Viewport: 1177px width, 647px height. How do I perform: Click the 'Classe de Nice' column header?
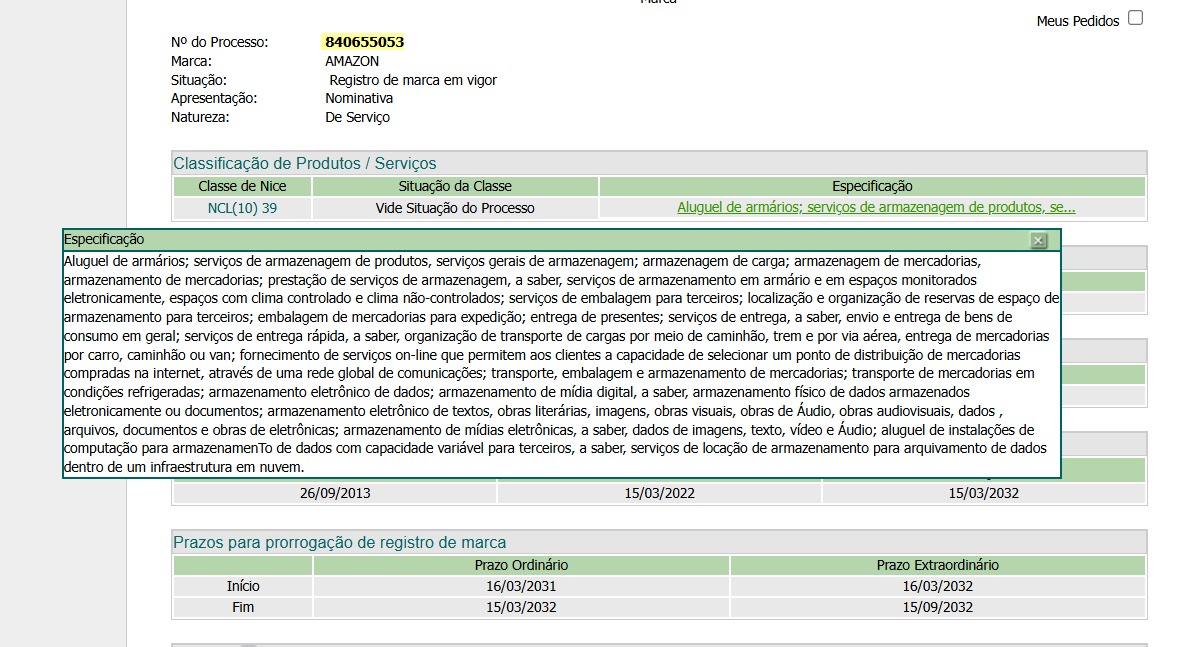(242, 186)
